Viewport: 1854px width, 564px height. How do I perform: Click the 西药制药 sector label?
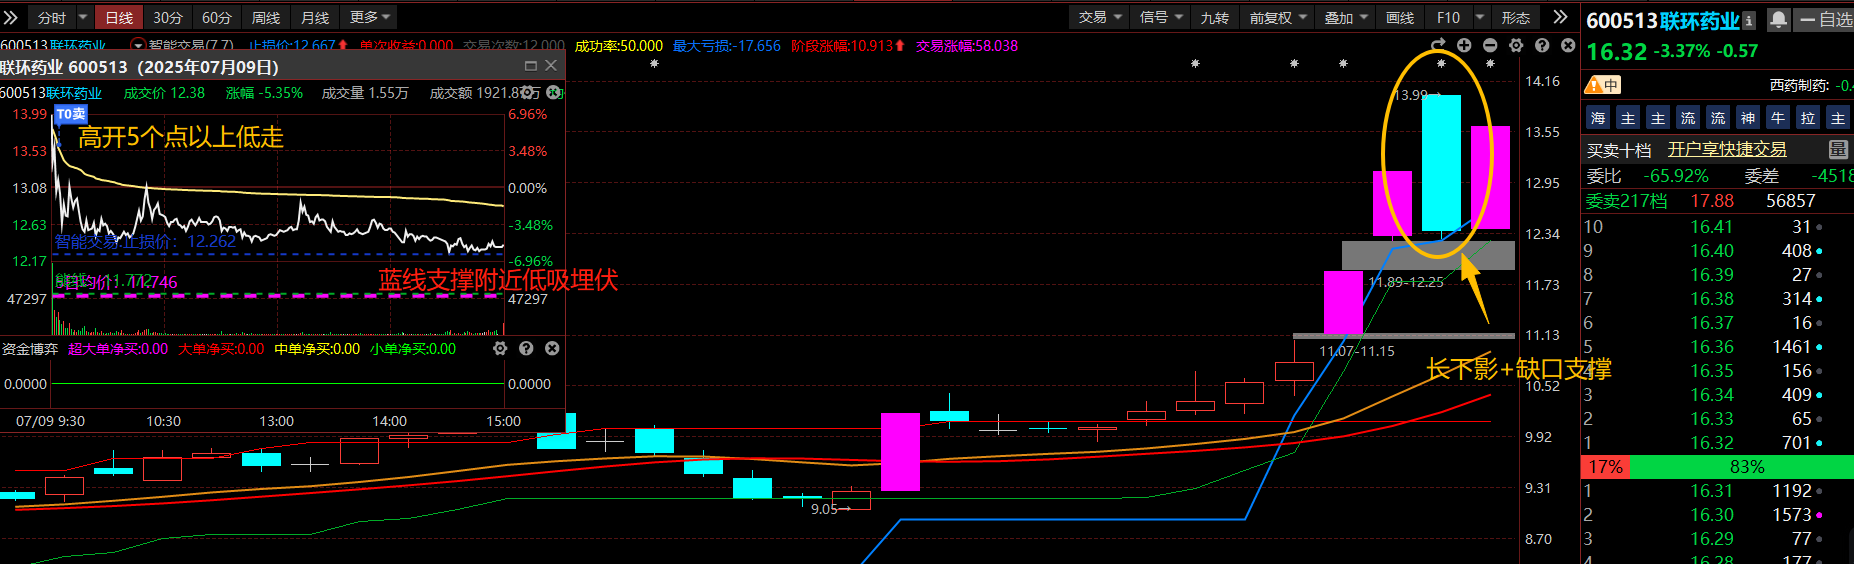[x=1799, y=85]
